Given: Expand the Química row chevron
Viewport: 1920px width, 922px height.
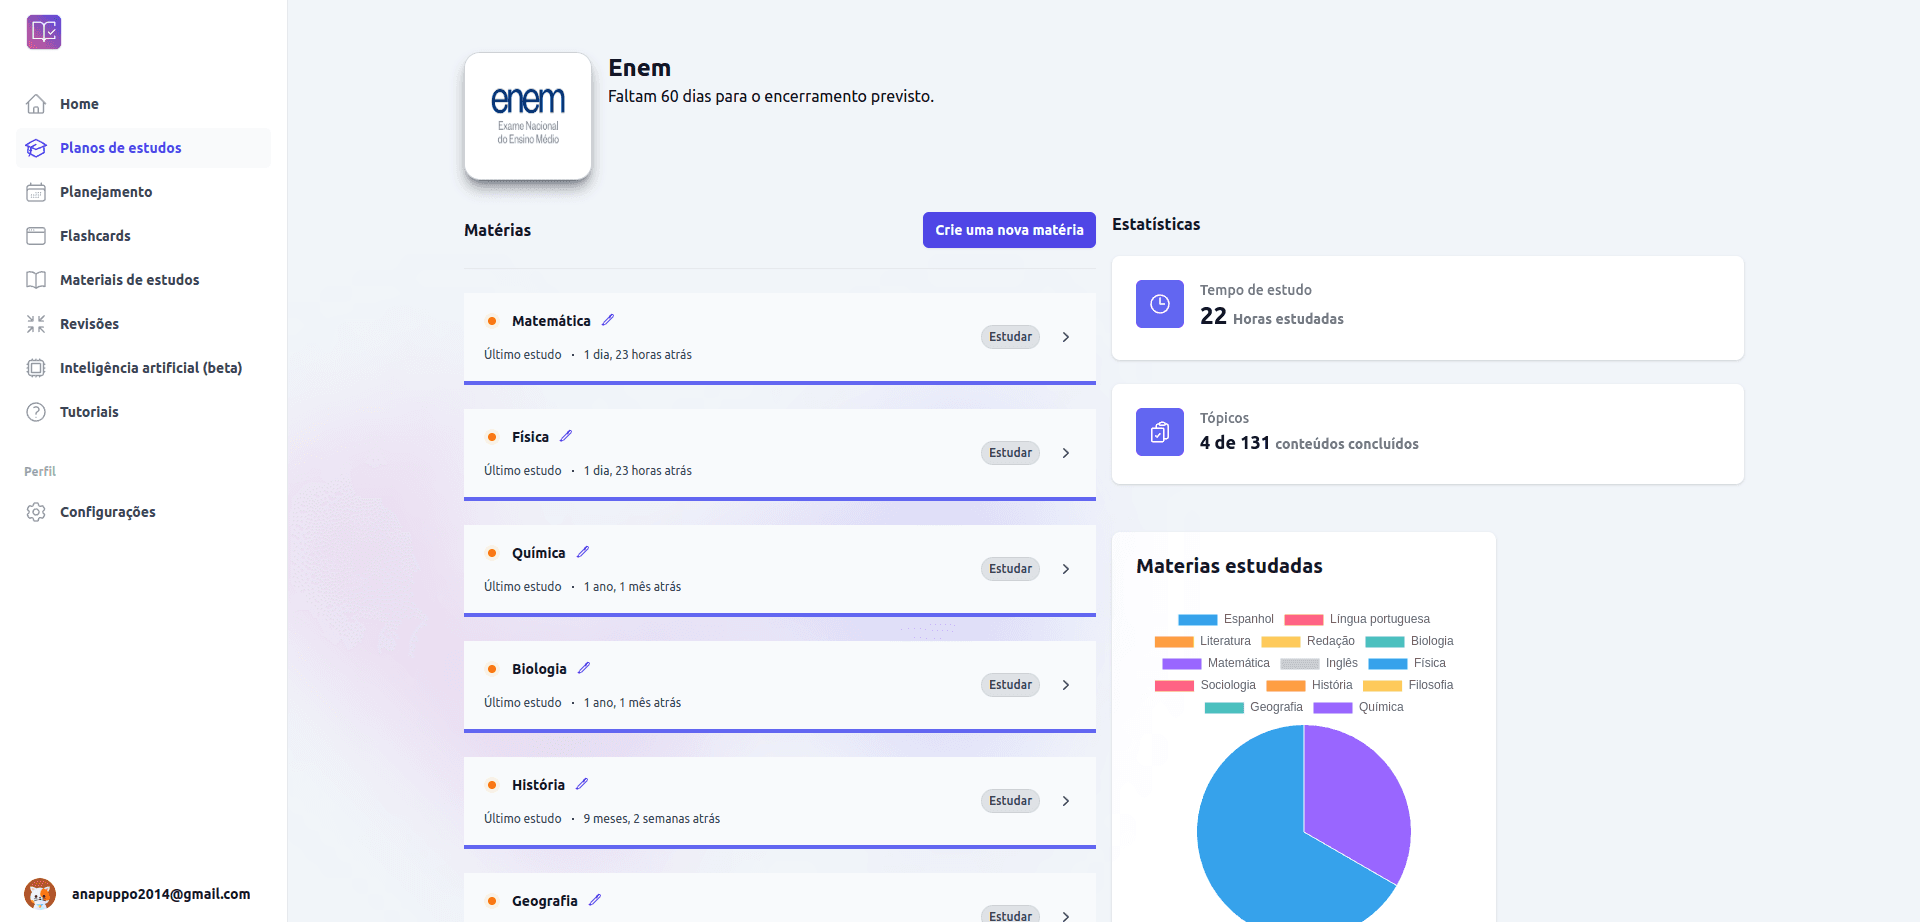Looking at the screenshot, I should (1066, 569).
